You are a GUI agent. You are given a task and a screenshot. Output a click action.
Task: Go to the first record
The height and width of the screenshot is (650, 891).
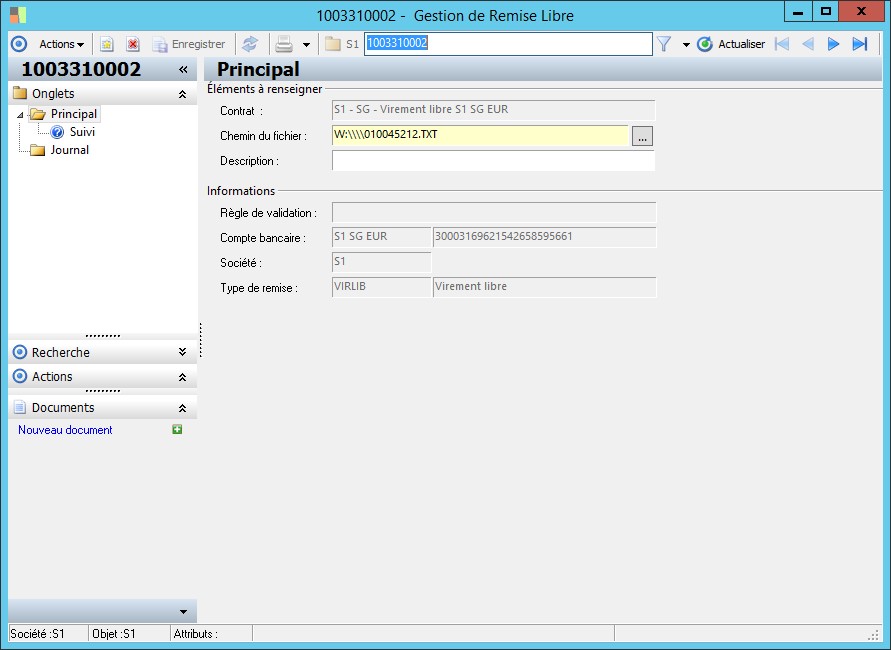tap(782, 44)
